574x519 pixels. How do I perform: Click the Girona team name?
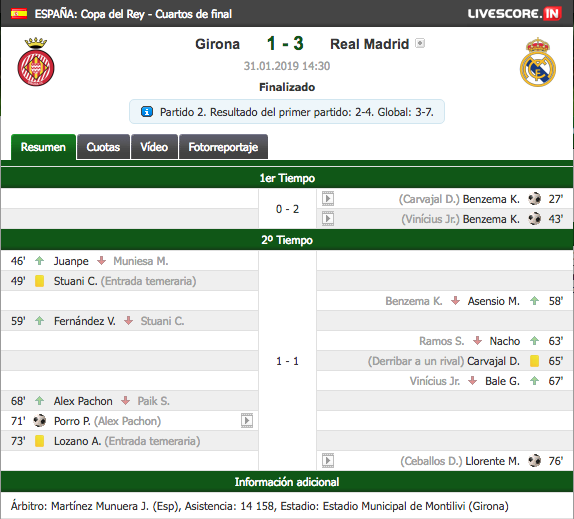coord(217,44)
